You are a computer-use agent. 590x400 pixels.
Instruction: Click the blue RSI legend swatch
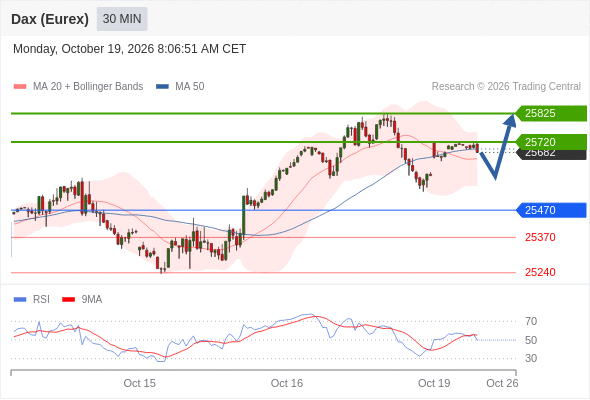pos(20,300)
